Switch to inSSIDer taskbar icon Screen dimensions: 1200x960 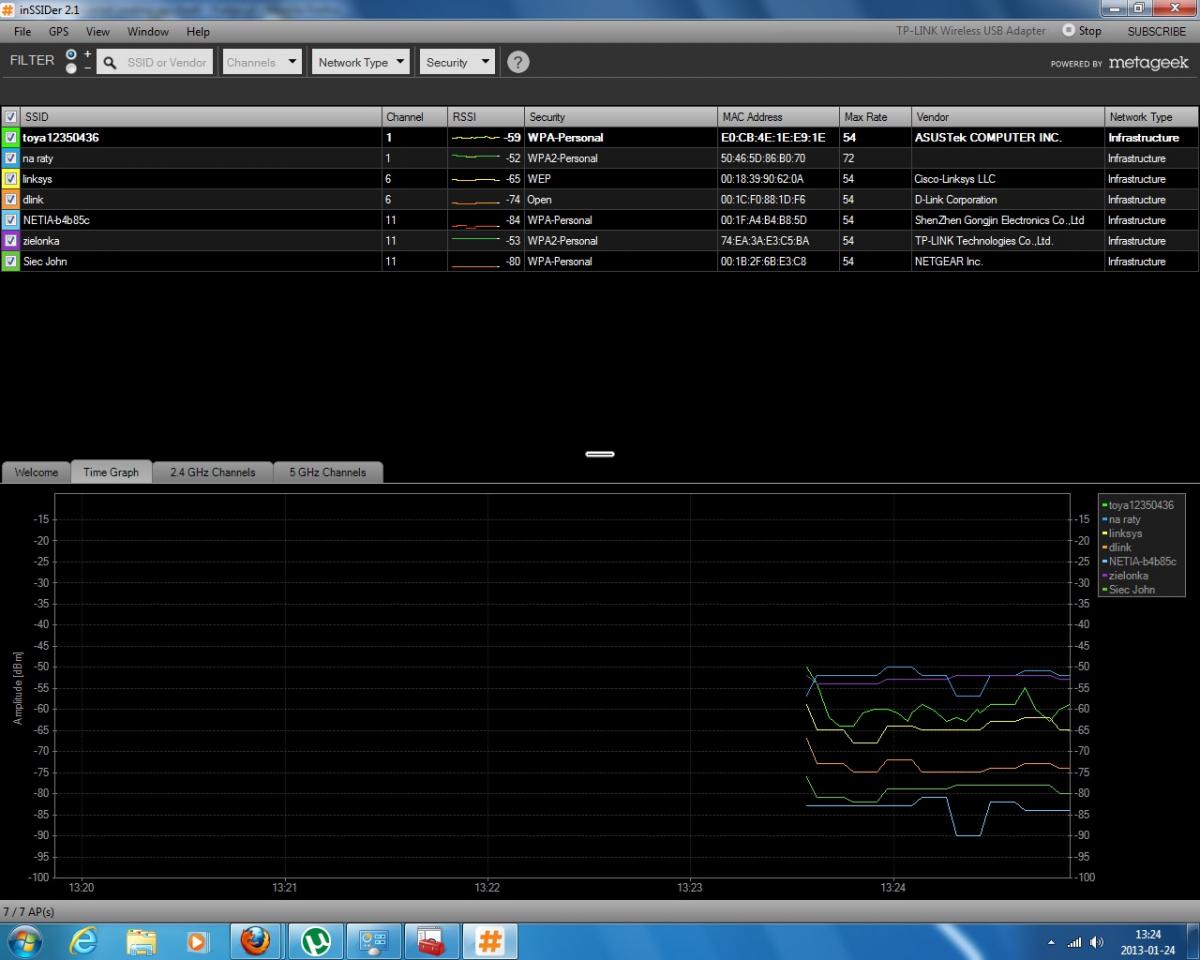pyautogui.click(x=490, y=941)
